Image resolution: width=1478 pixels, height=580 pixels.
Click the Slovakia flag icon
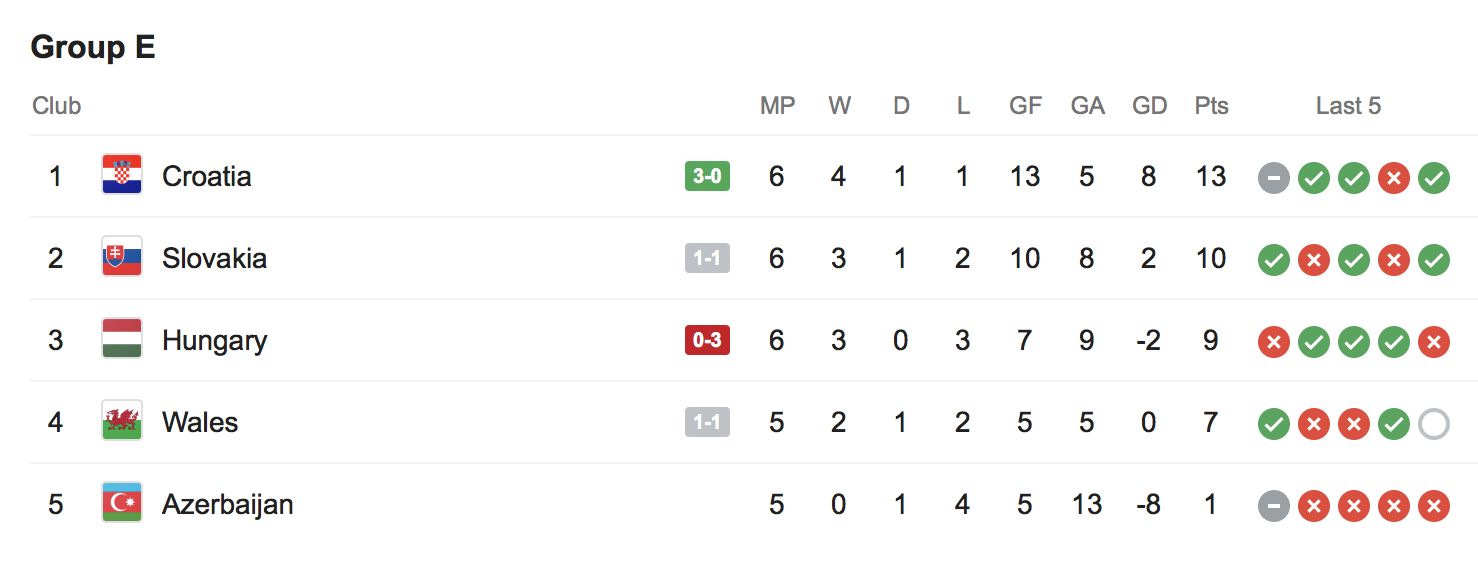122,258
